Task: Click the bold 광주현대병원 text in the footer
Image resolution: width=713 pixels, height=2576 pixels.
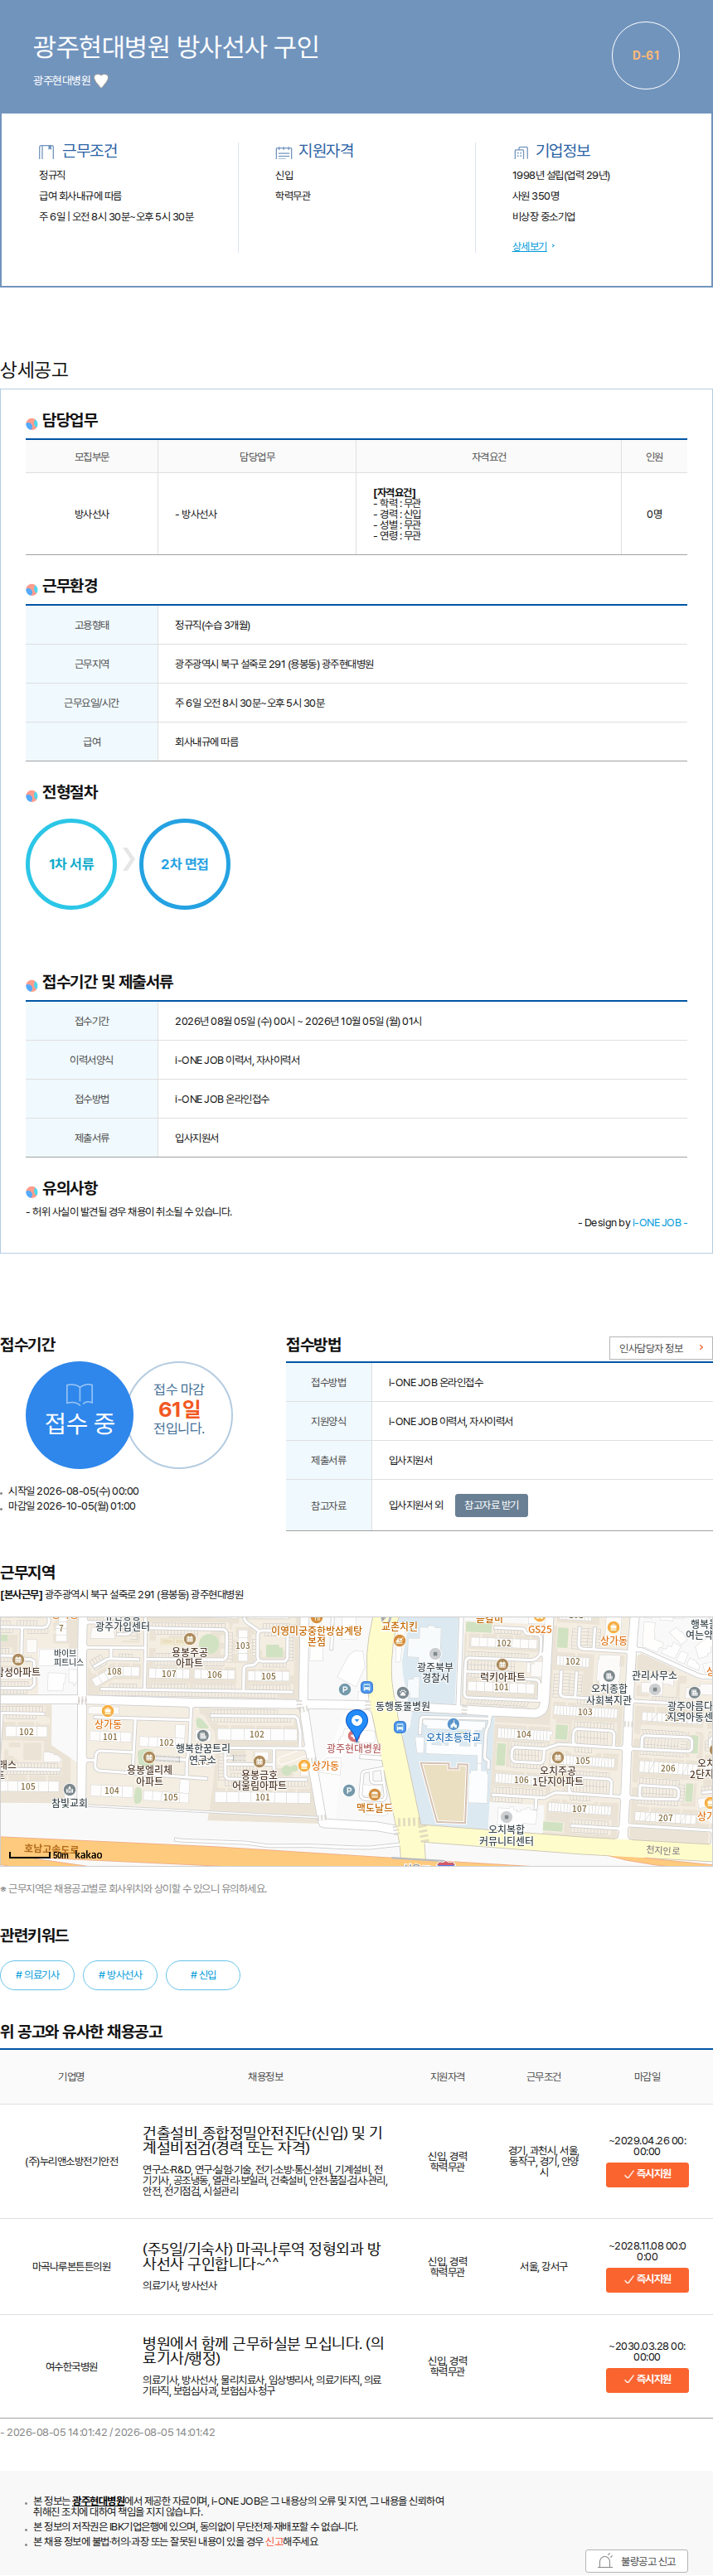Action: coord(98,2500)
